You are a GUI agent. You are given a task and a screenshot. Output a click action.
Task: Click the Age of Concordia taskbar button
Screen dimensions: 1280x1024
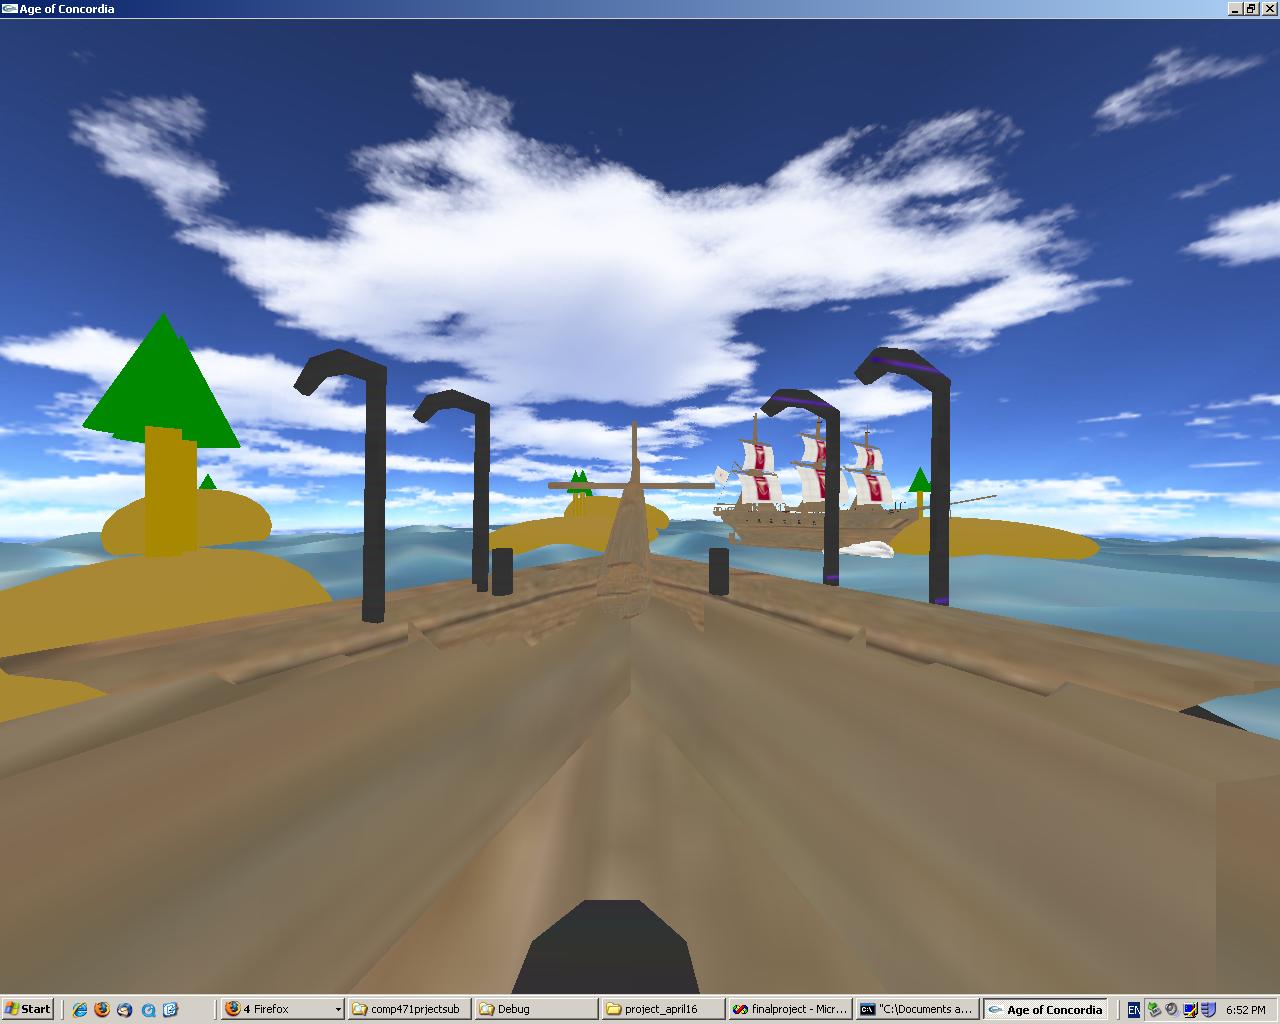pos(1044,1009)
